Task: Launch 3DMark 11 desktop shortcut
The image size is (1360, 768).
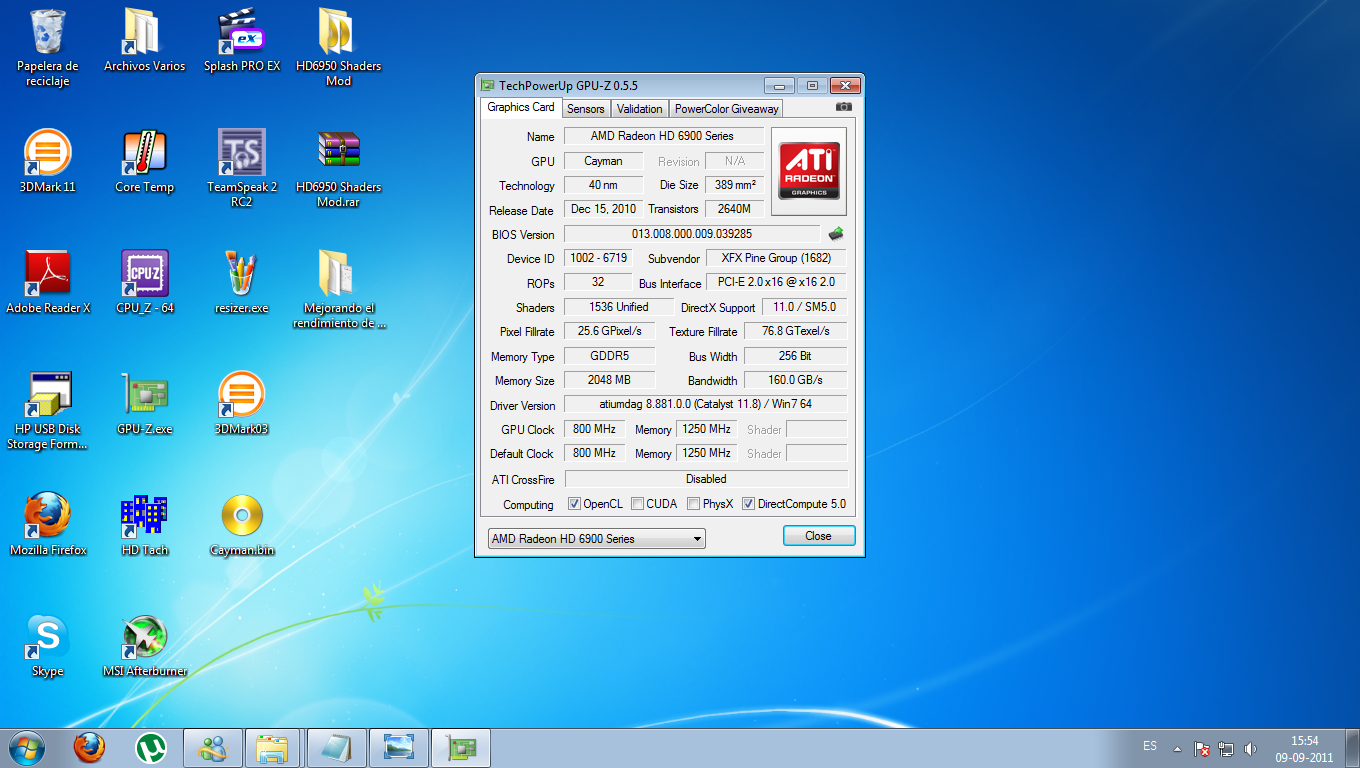Action: pos(48,153)
